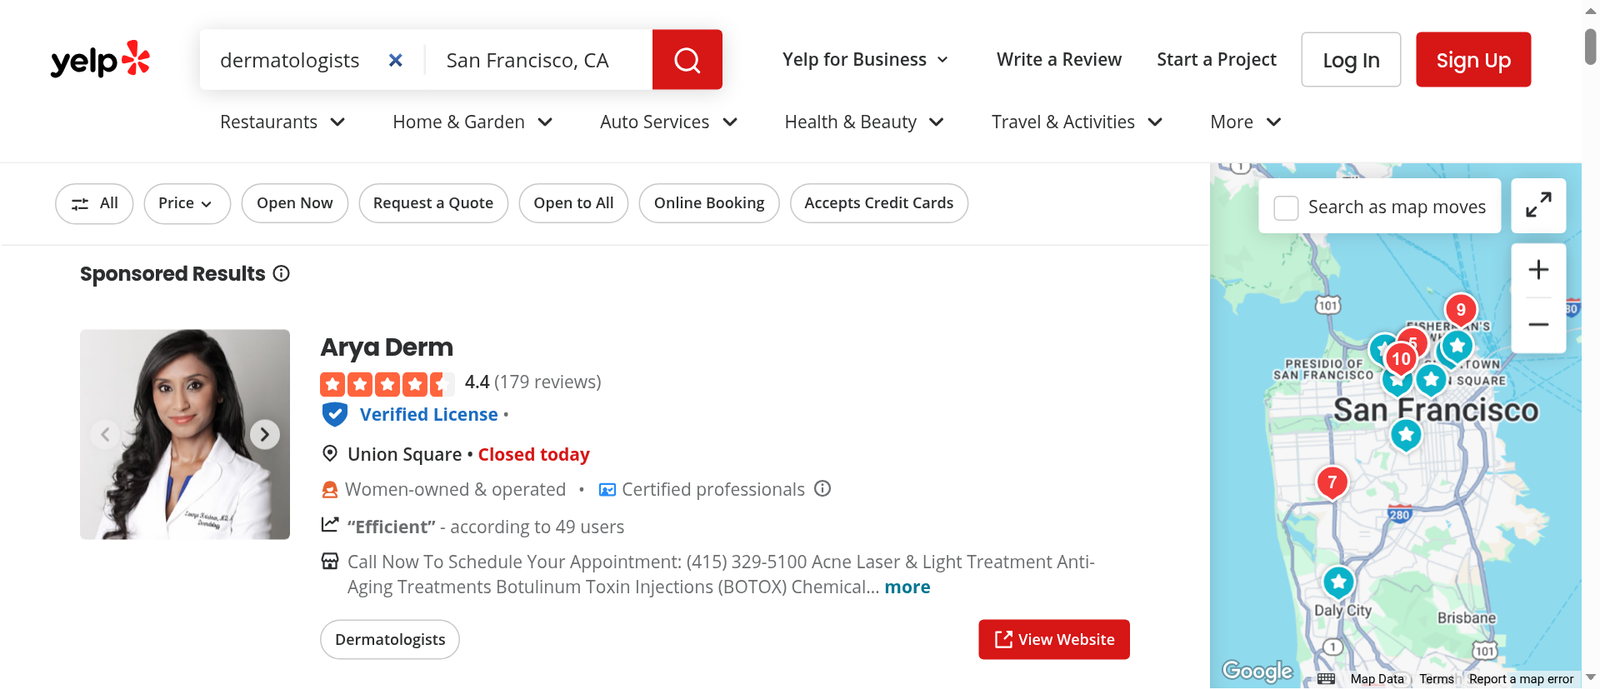
Task: Click the red search magnifier button
Action: pos(687,60)
